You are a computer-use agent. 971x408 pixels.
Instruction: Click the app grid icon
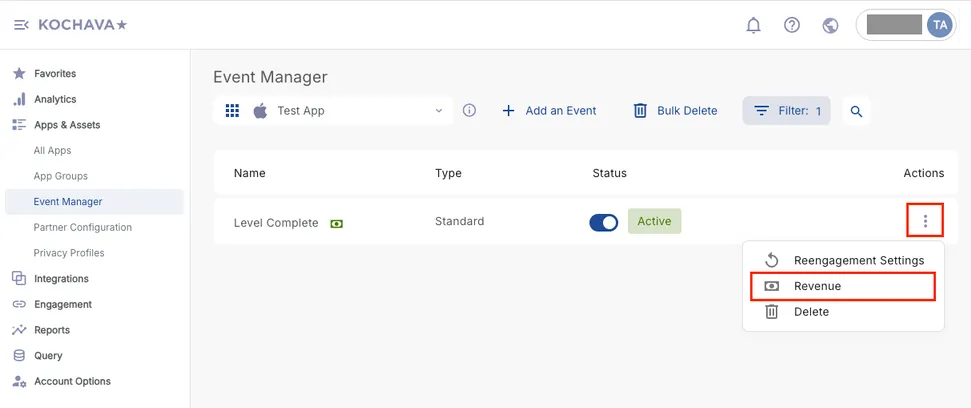pyautogui.click(x=232, y=111)
